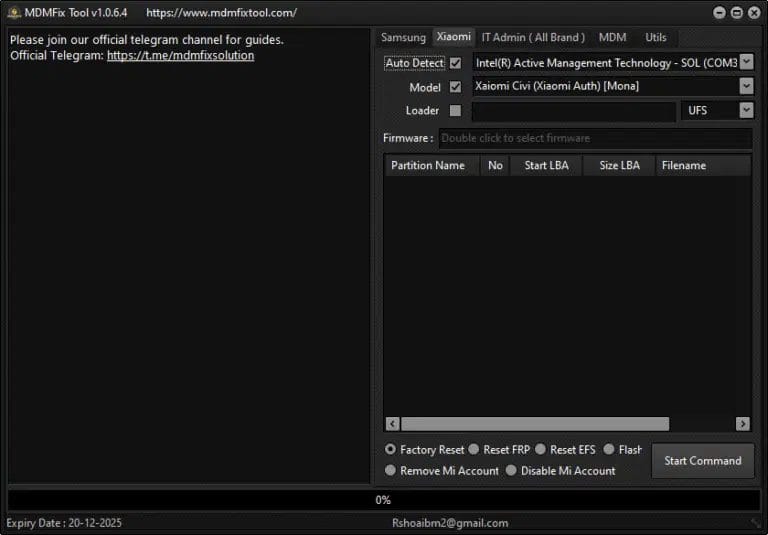This screenshot has height=535, width=768.
Task: Choose the Remove Mi Account option
Action: pyautogui.click(x=391, y=470)
